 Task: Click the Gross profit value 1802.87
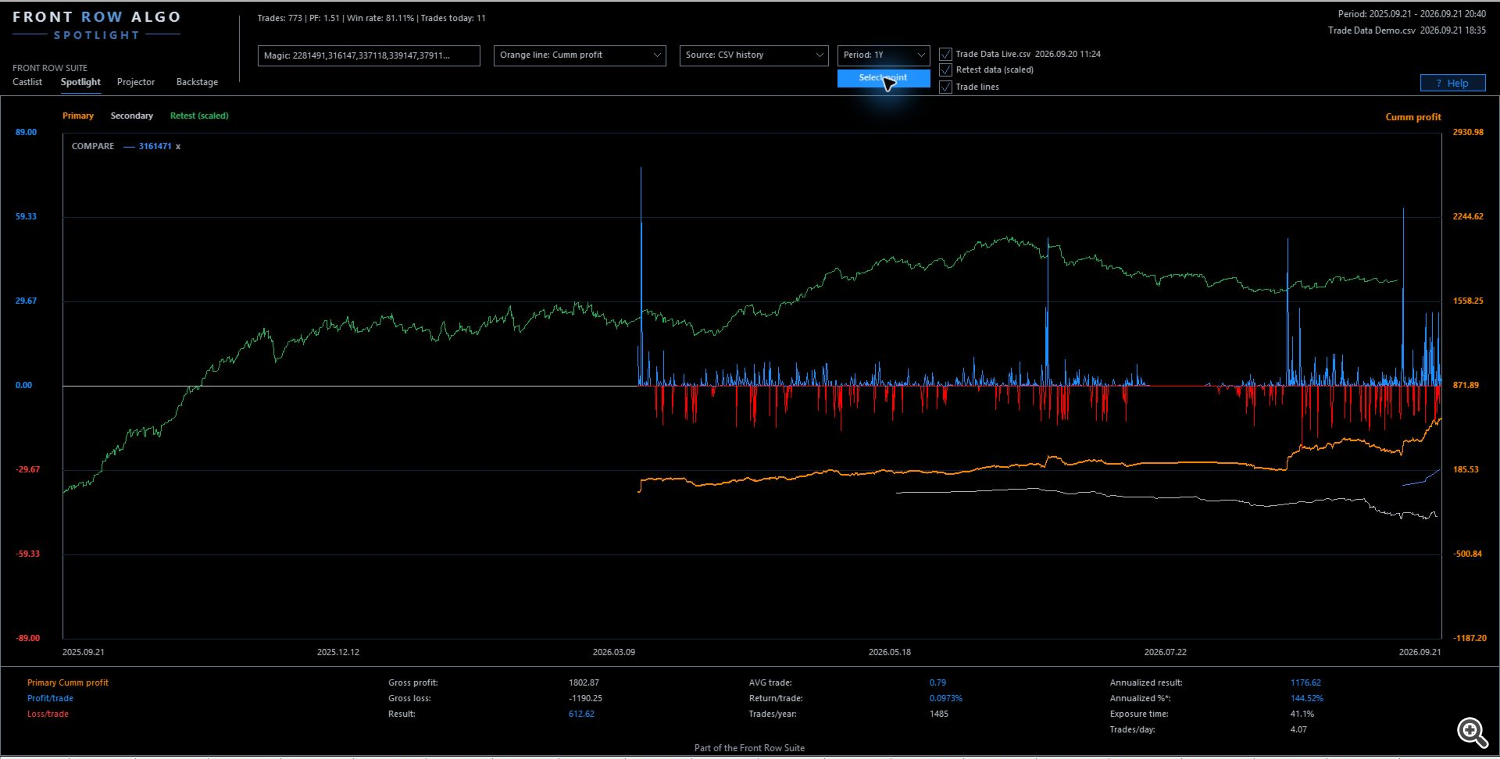click(584, 683)
